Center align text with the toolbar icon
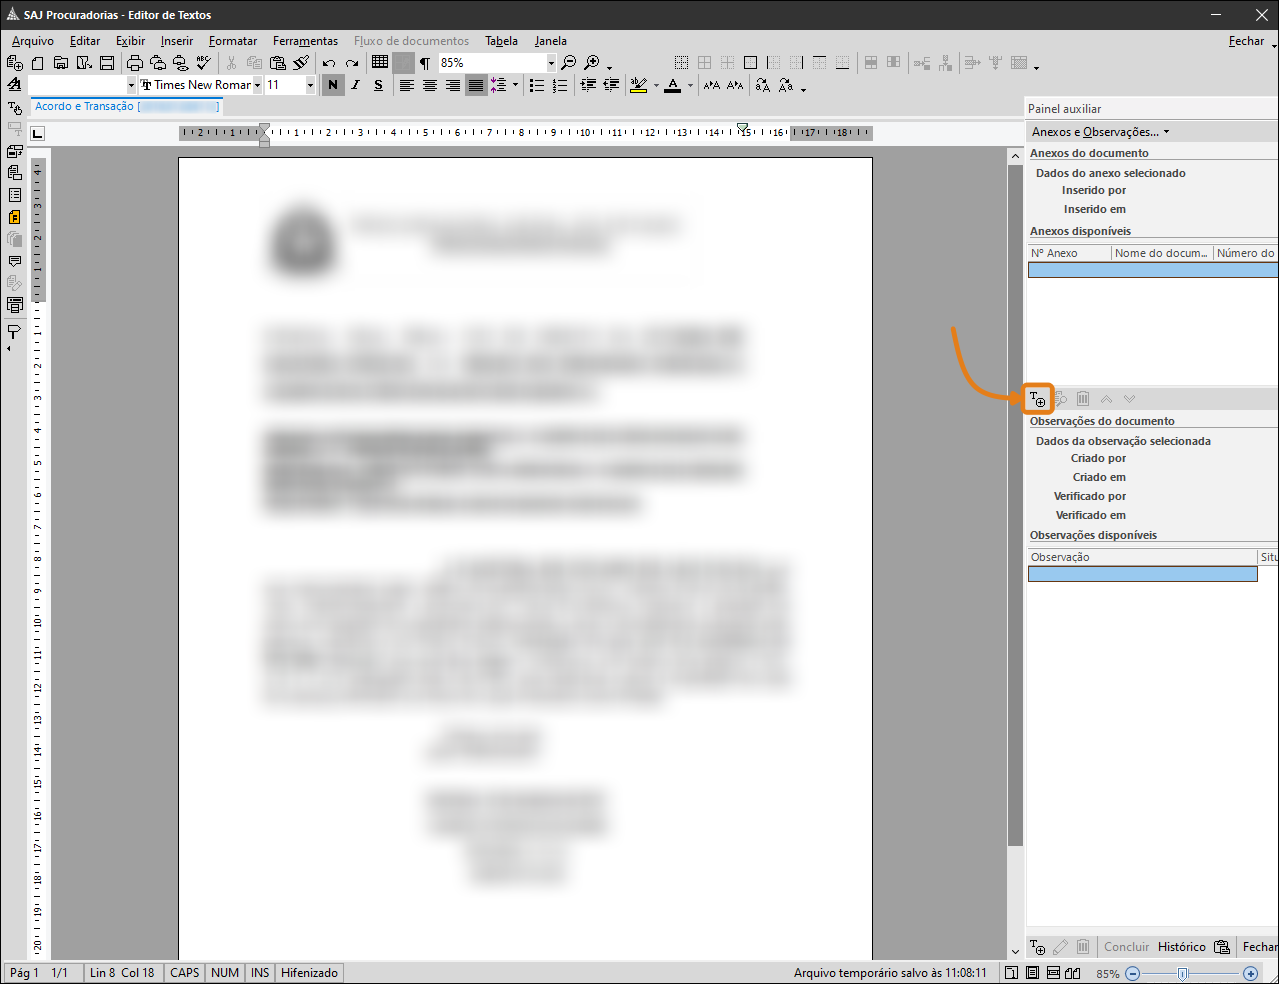1279x984 pixels. click(x=430, y=86)
